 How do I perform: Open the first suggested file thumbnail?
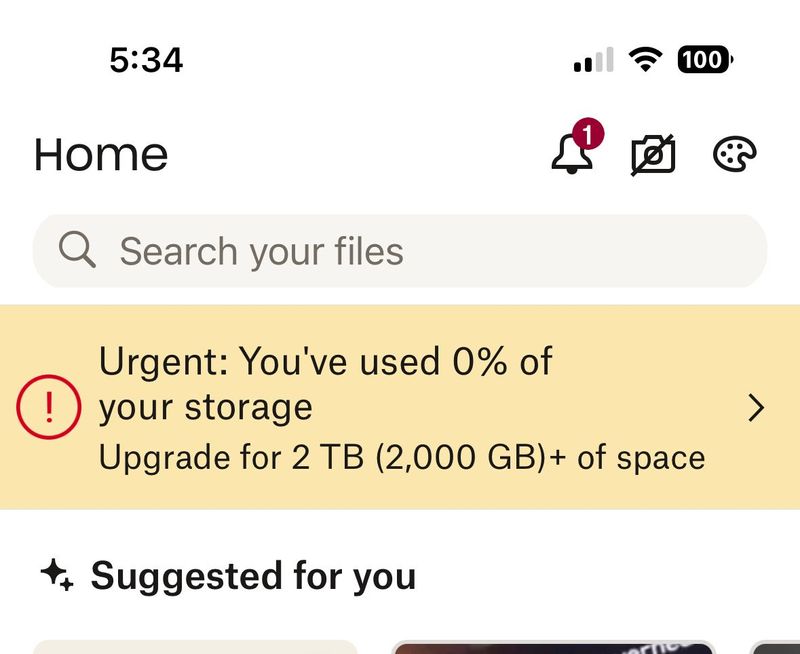195,646
